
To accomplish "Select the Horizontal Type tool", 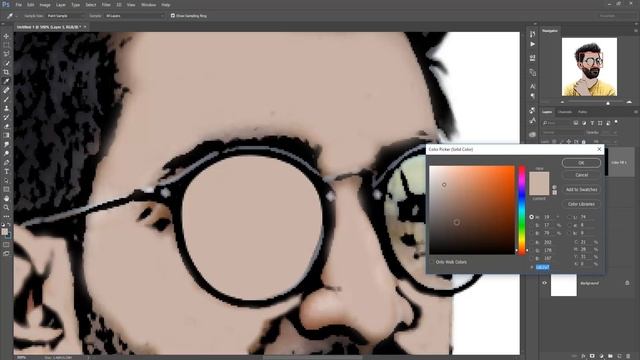I will click(x=6, y=171).
